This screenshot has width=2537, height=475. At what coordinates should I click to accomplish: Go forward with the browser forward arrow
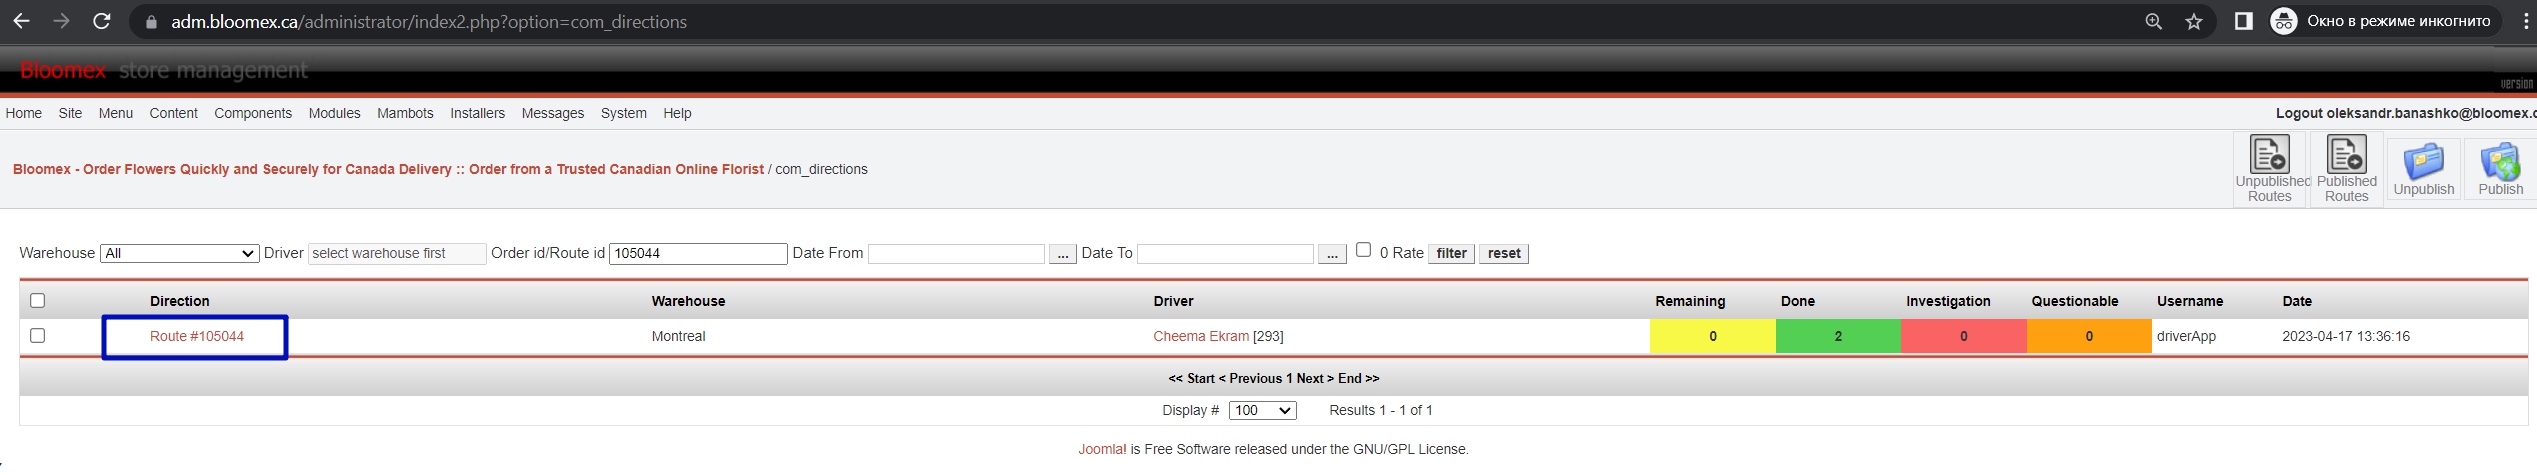61,21
